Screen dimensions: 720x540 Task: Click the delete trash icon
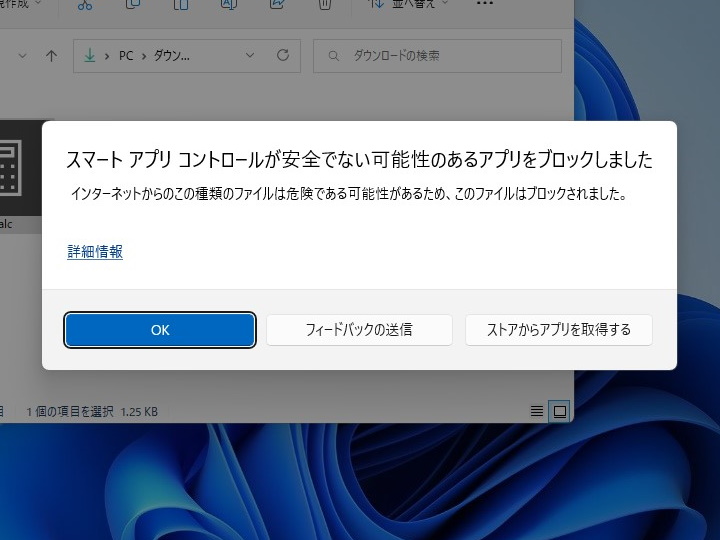(x=324, y=5)
